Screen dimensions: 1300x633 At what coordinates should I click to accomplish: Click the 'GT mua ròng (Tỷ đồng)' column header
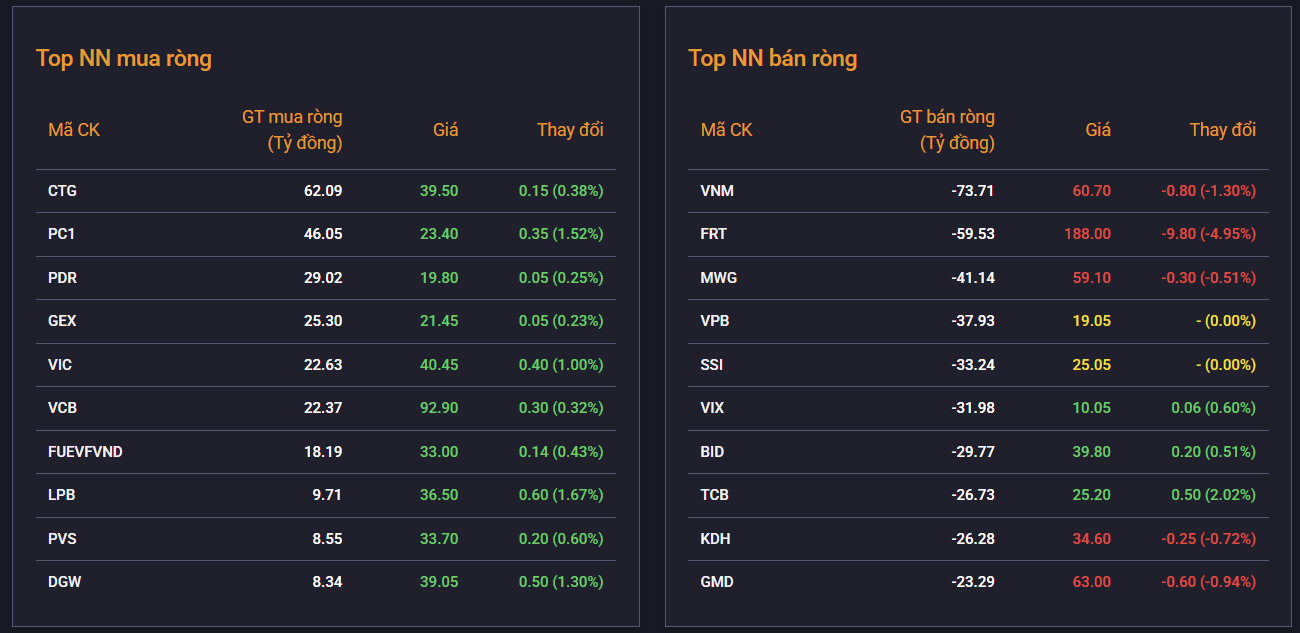point(292,130)
